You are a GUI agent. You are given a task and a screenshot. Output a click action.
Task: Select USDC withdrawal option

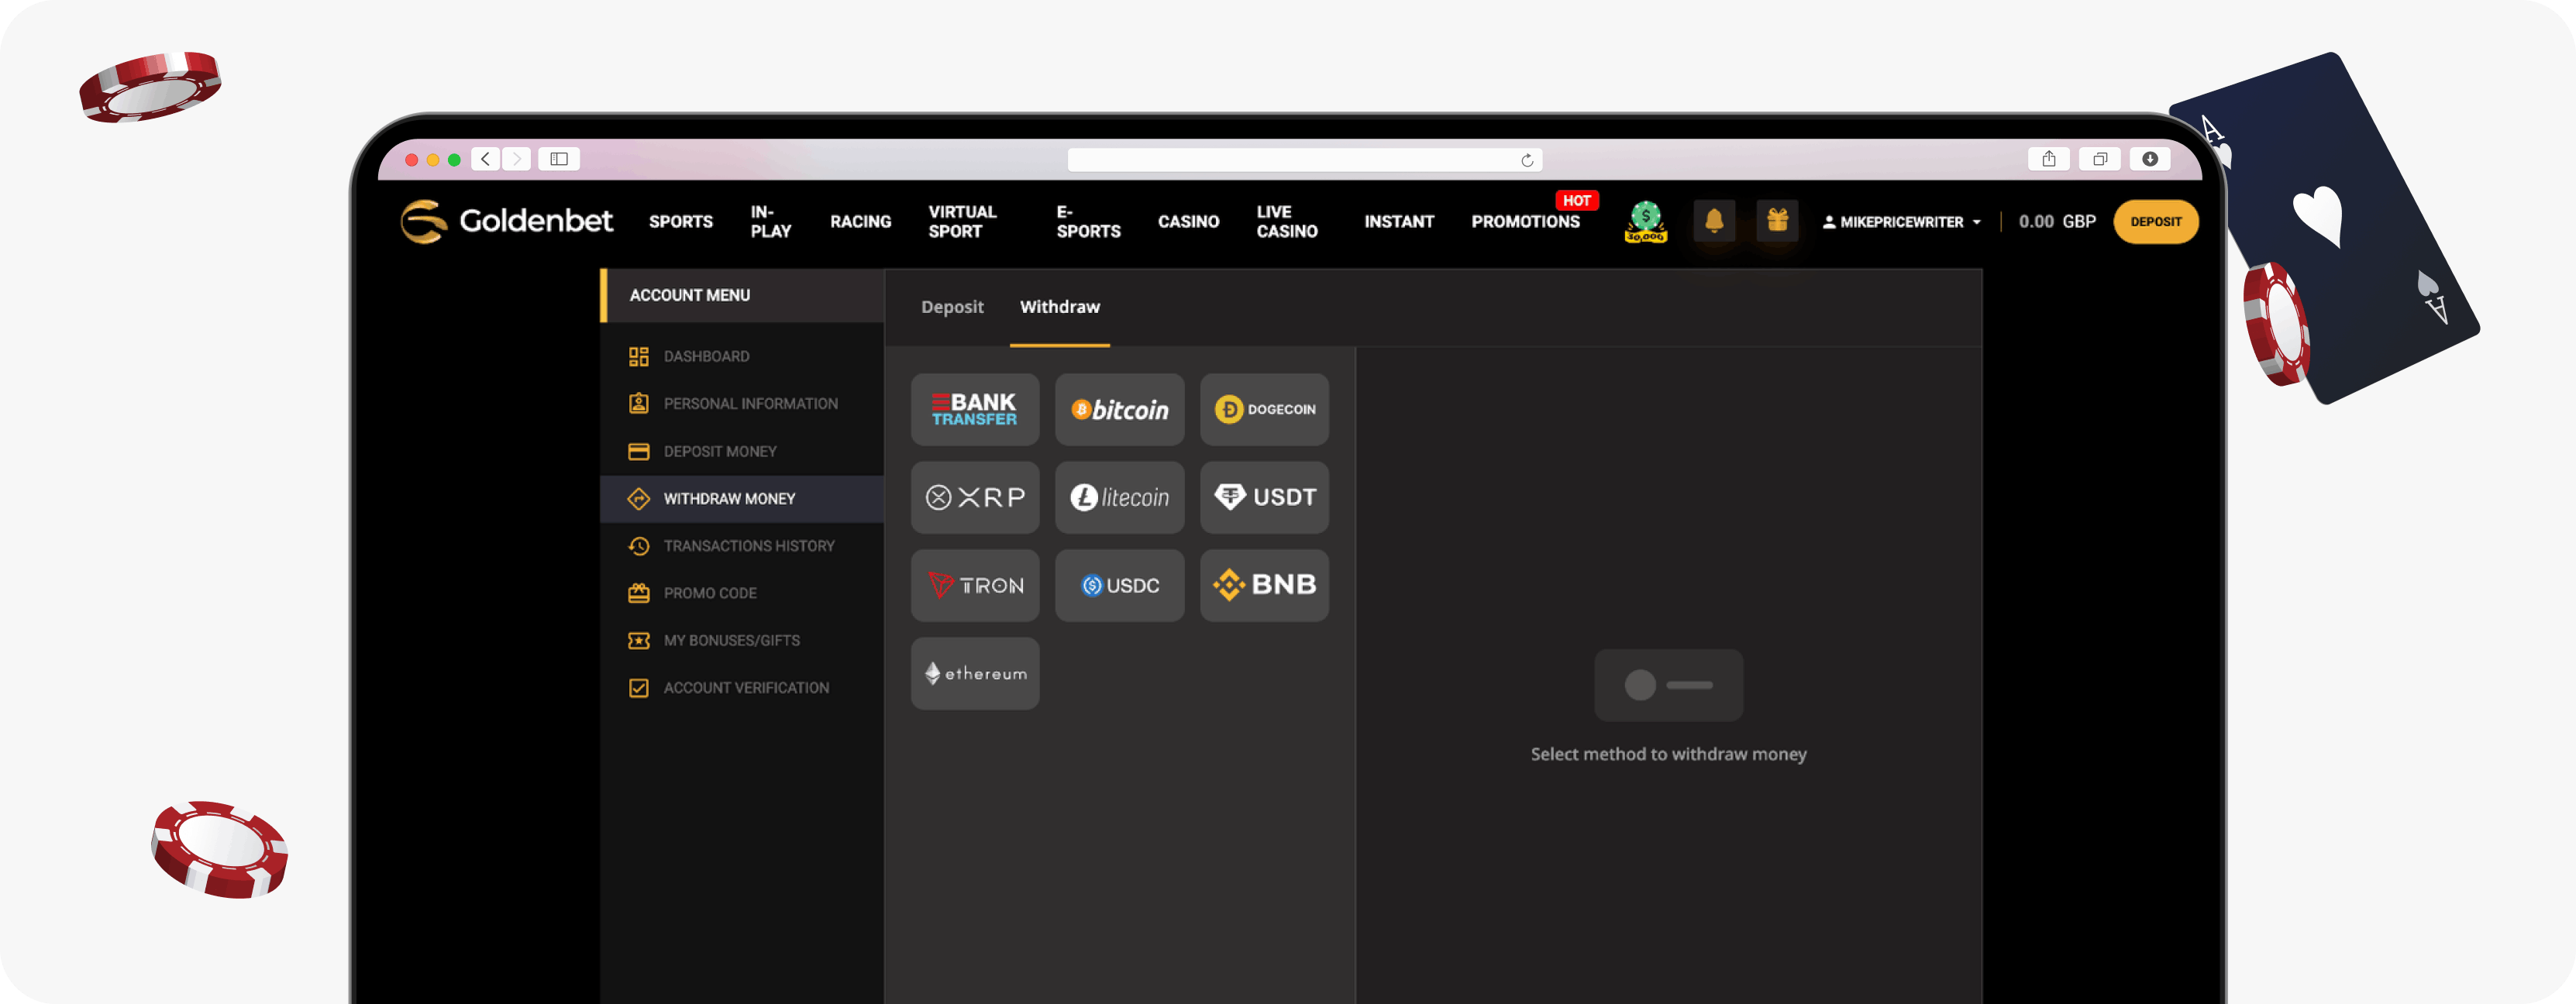[x=1119, y=585]
